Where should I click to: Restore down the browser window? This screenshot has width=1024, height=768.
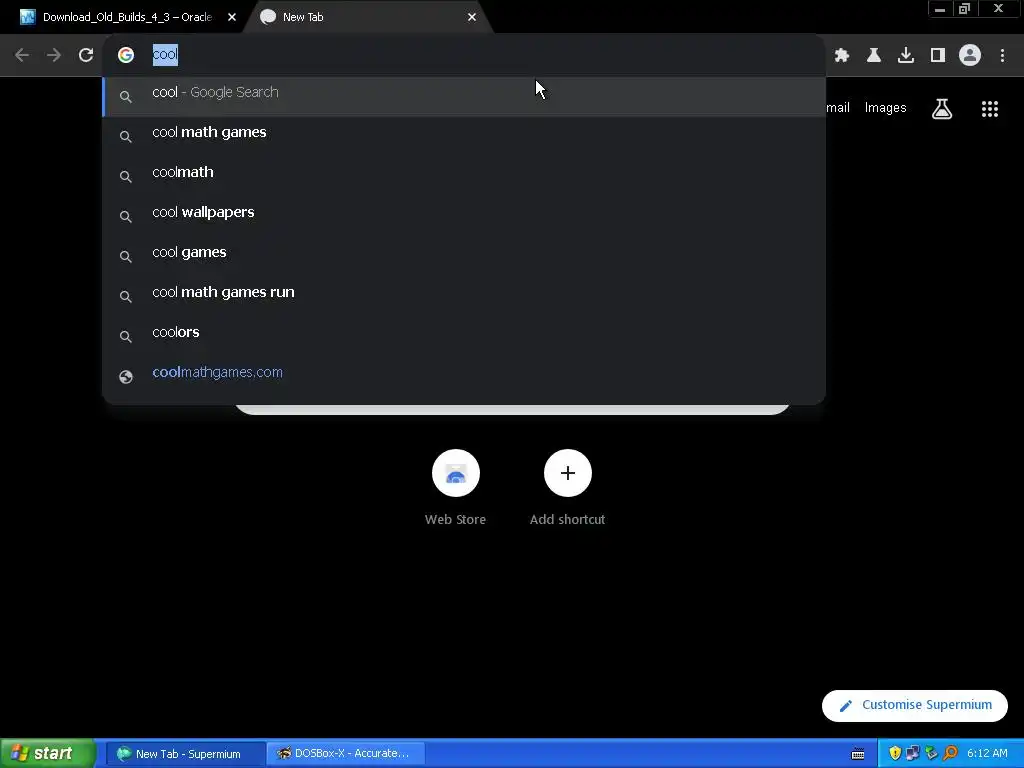point(965,9)
